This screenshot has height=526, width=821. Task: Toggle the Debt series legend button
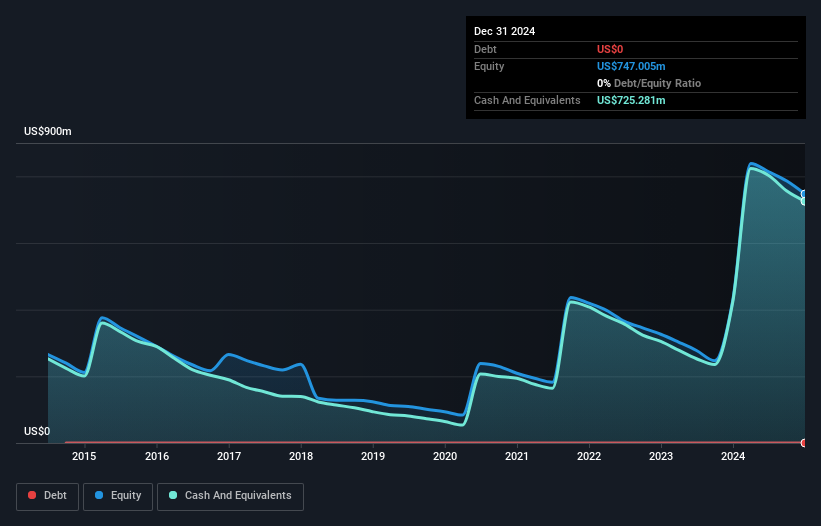point(48,496)
